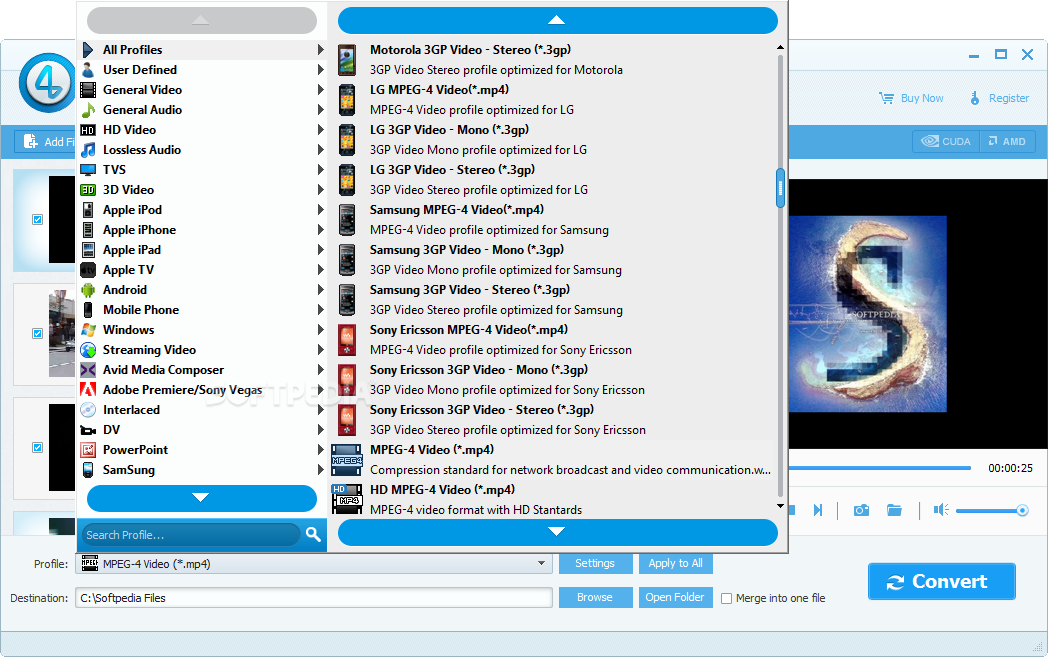The image size is (1048, 657).
Task: Open the Settings button
Action: [x=596, y=563]
